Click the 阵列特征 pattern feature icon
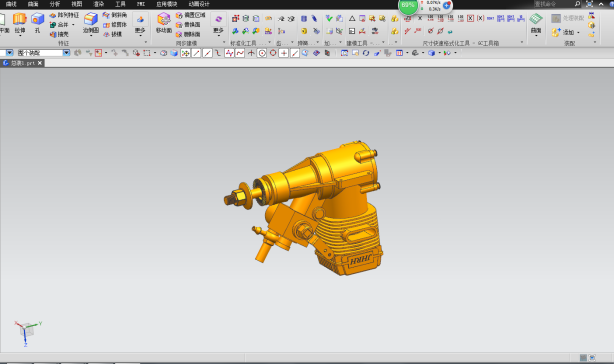 click(52, 15)
